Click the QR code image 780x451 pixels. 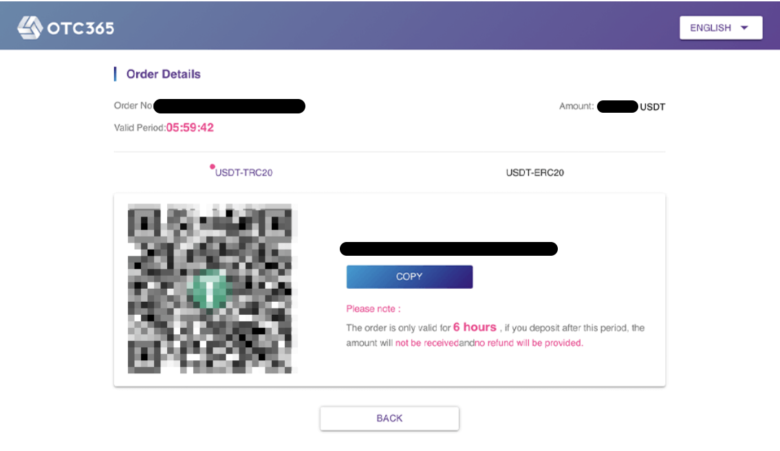point(210,288)
